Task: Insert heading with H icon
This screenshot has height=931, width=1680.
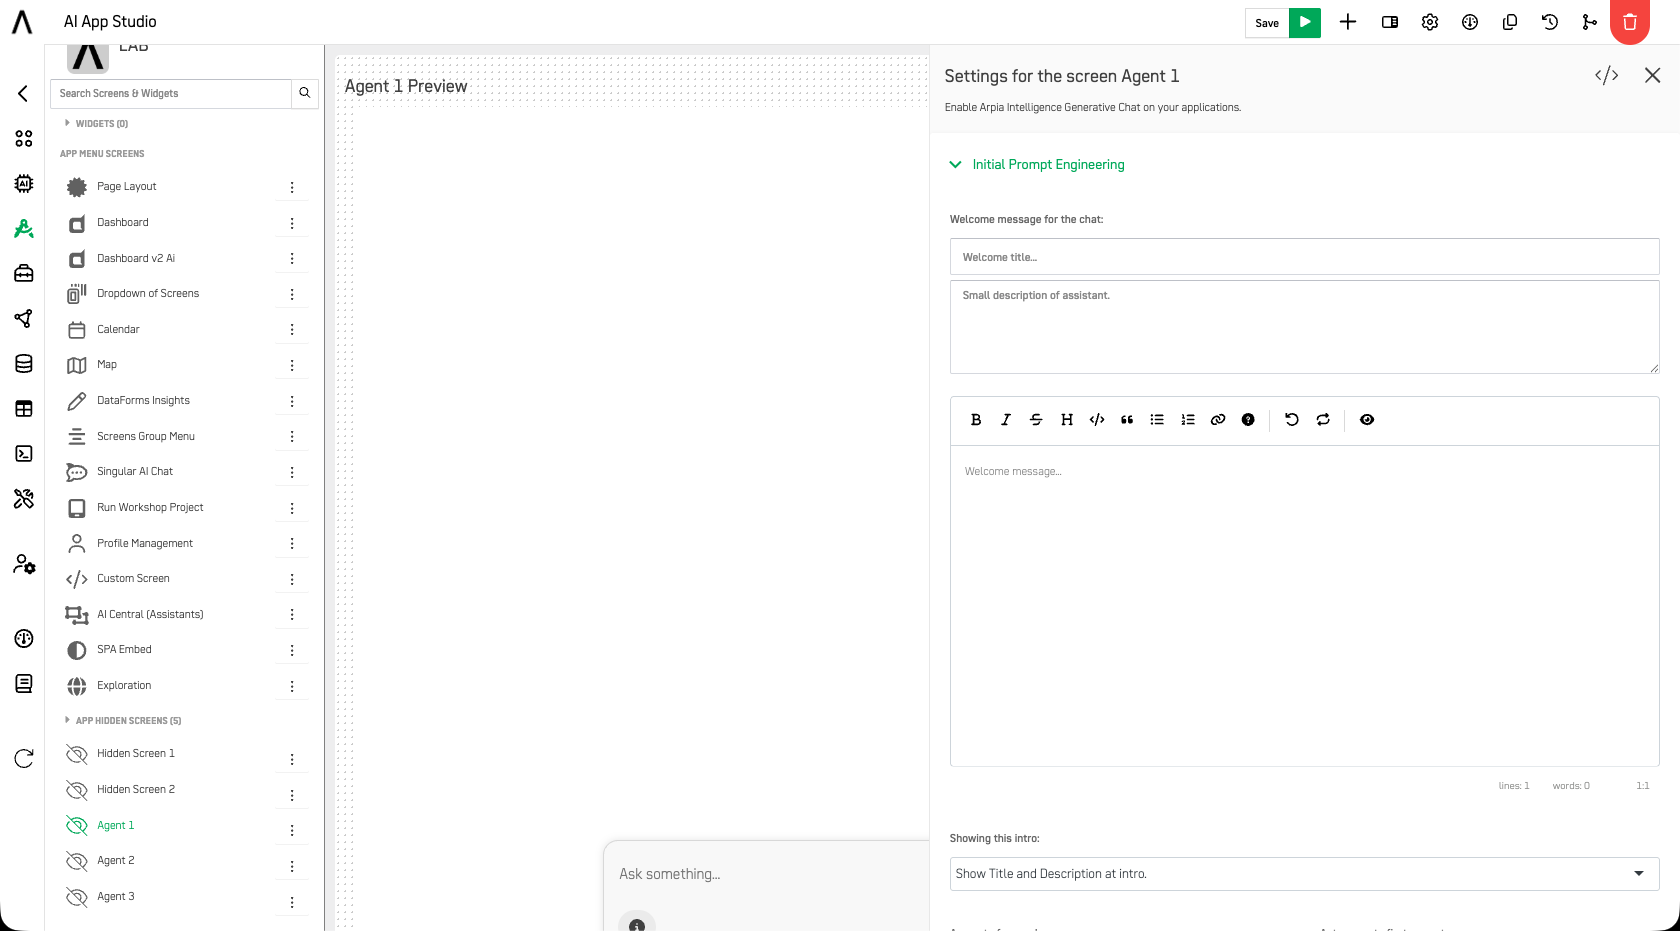Action: click(x=1067, y=420)
